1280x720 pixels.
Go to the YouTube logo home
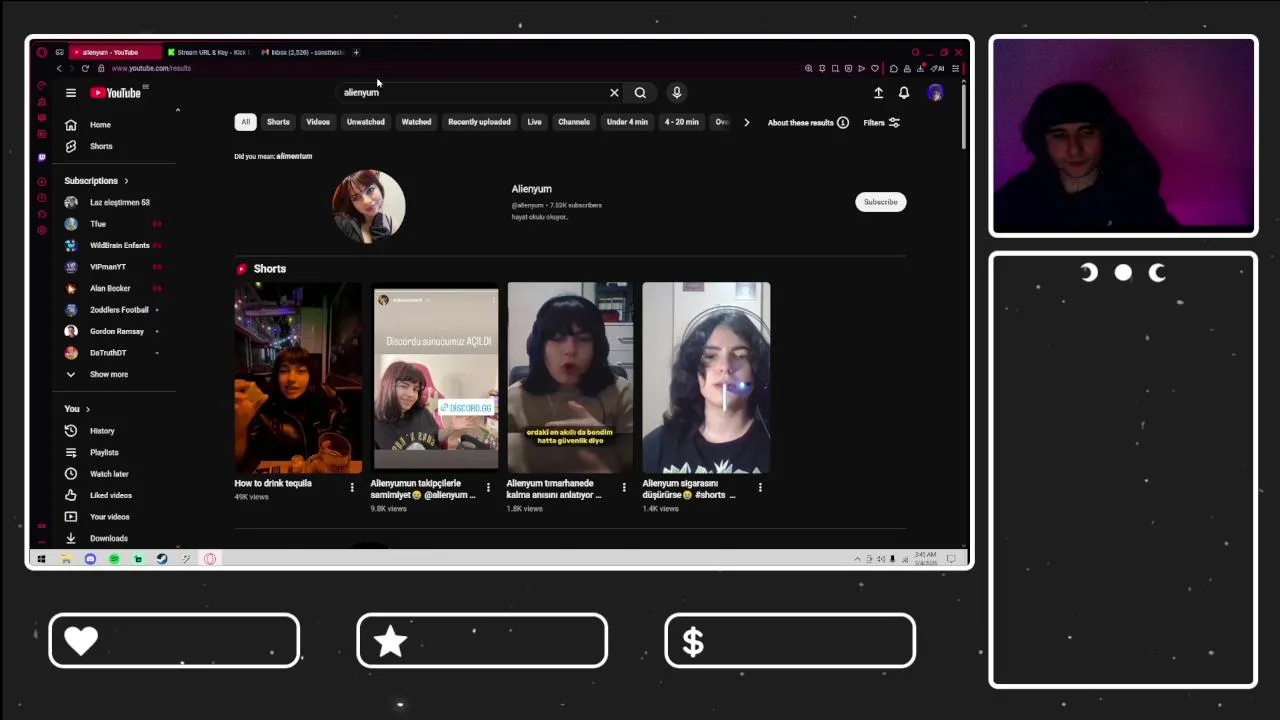[117, 93]
